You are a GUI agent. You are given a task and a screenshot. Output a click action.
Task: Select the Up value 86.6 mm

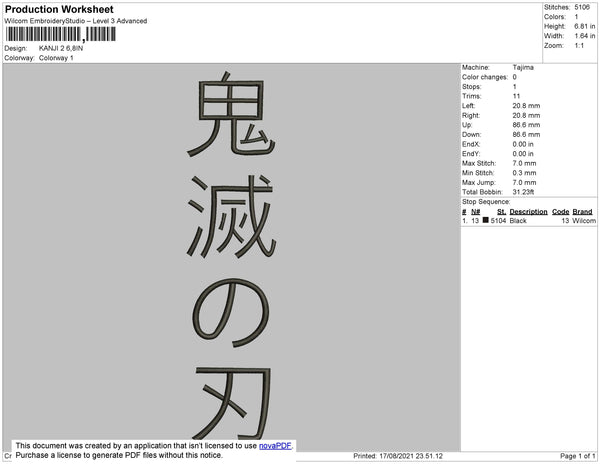coord(526,125)
